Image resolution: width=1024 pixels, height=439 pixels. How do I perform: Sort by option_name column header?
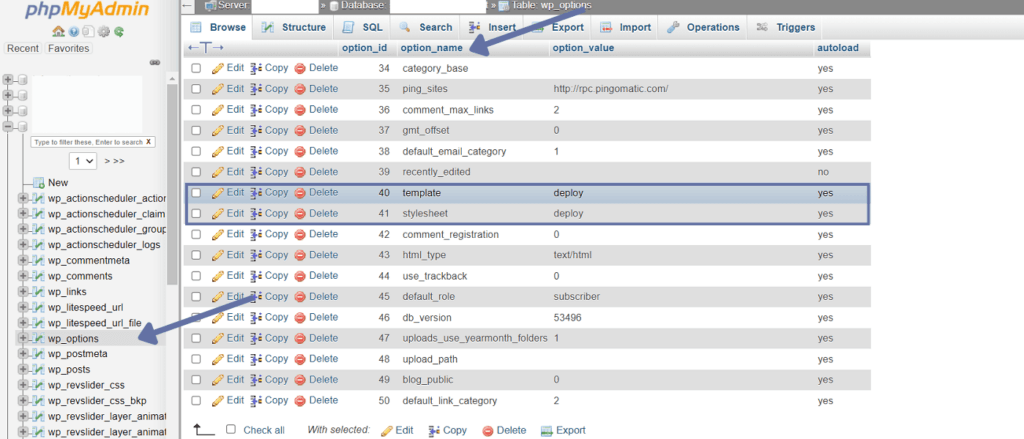[431, 48]
